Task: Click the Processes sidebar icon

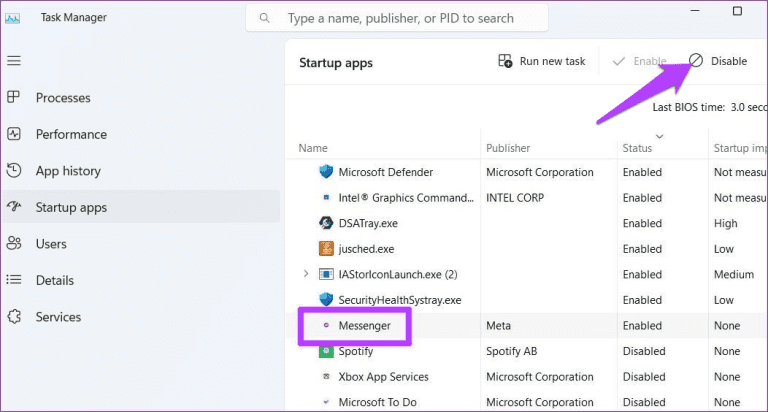Action: [14, 97]
